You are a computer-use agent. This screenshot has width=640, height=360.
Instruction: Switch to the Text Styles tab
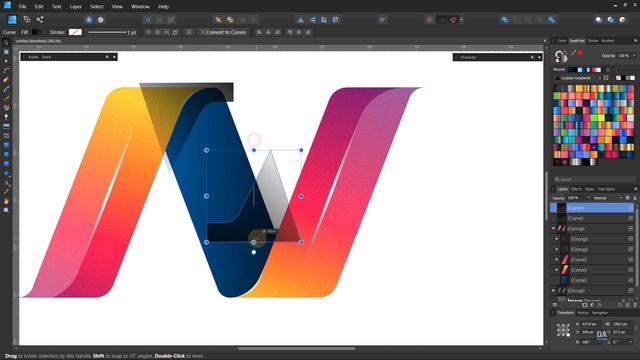click(x=606, y=189)
